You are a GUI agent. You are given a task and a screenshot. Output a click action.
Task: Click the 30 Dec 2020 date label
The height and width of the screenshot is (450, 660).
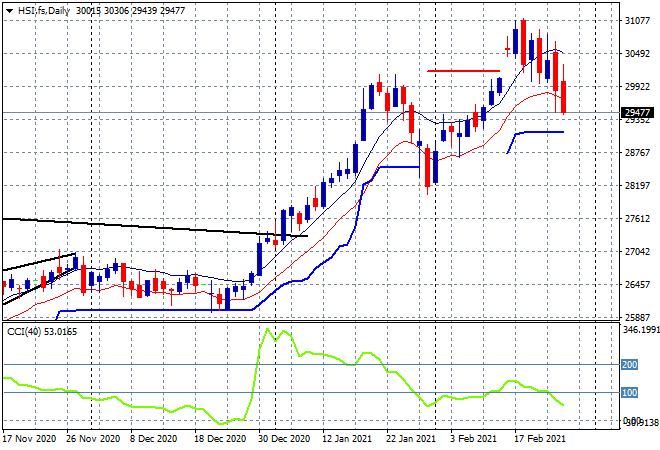[284, 439]
